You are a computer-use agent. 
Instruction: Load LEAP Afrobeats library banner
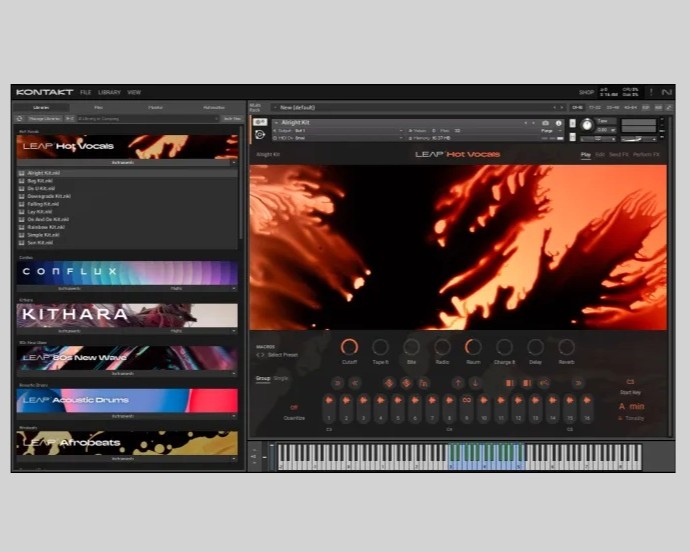click(x=127, y=442)
